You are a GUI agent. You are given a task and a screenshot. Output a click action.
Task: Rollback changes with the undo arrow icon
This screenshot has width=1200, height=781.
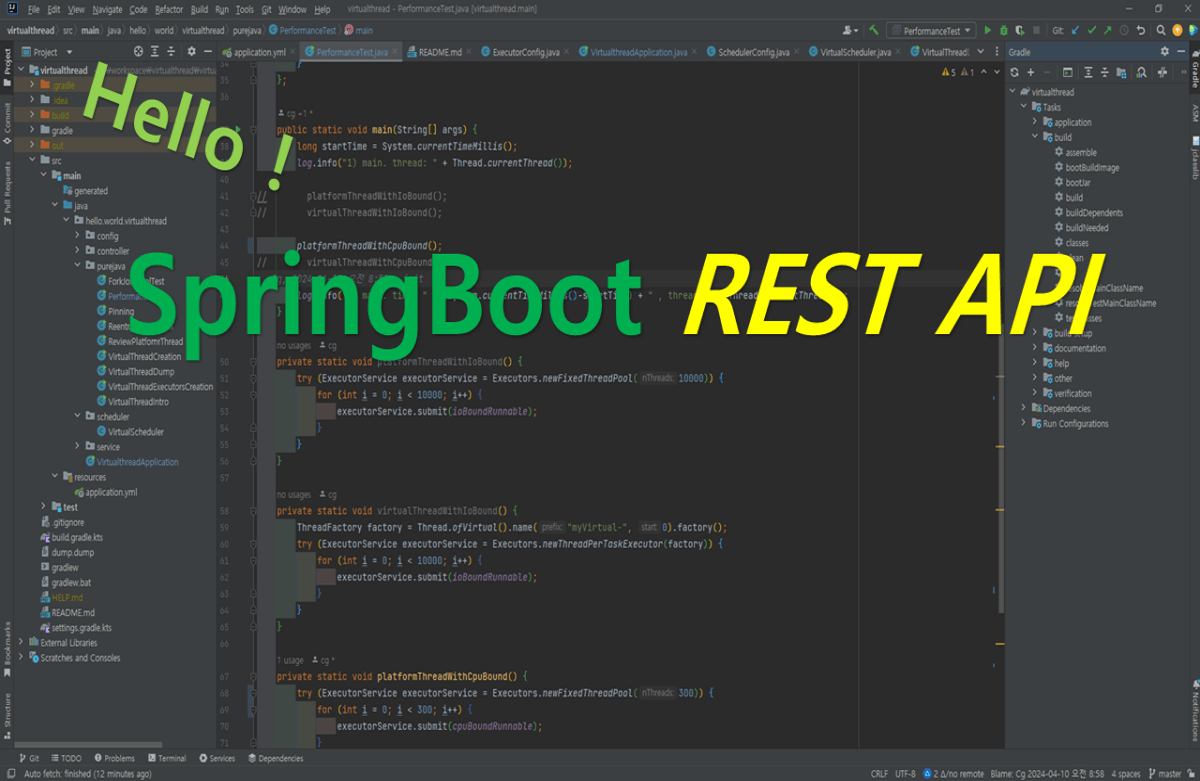pyautogui.click(x=1141, y=31)
